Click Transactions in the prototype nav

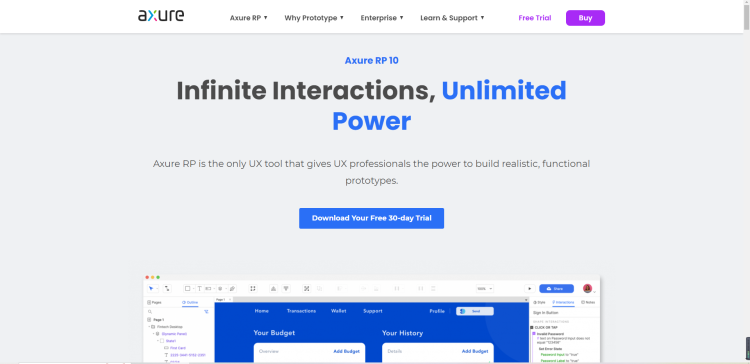tap(301, 311)
